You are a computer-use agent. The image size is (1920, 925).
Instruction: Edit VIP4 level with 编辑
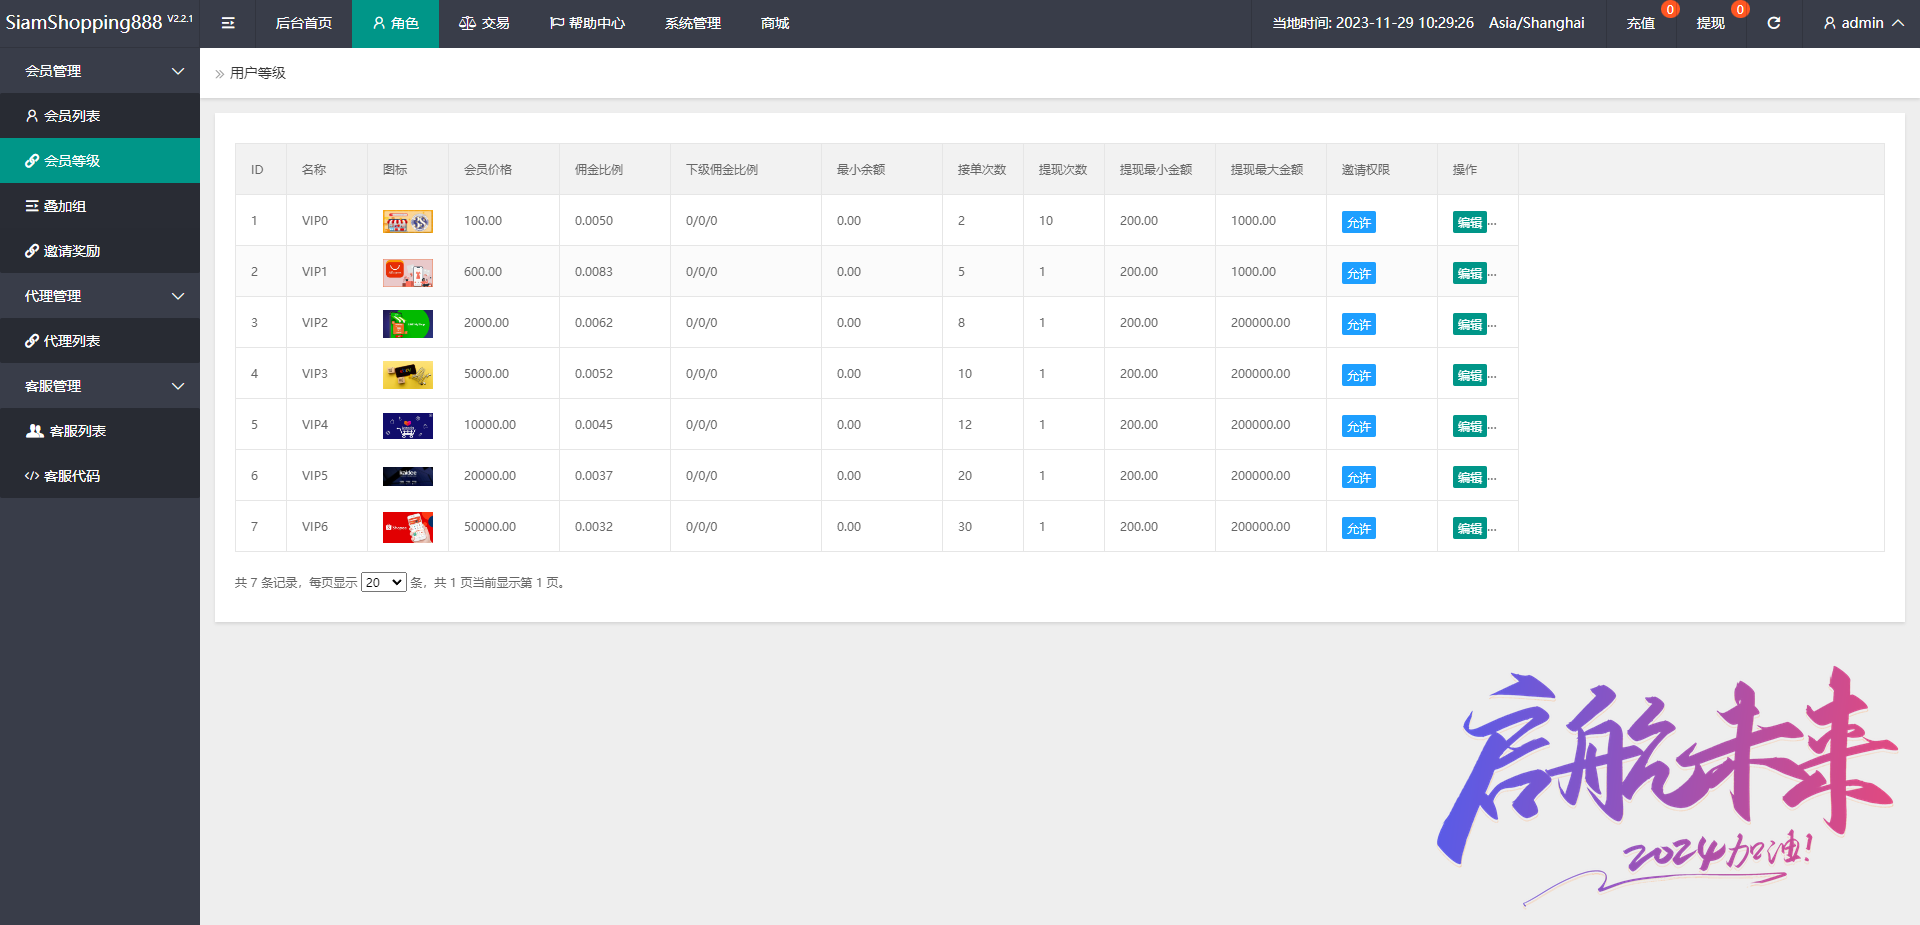tap(1470, 426)
